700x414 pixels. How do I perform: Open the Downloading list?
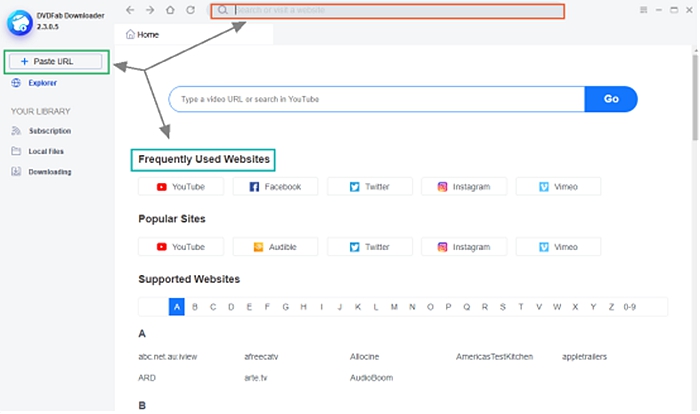coord(50,172)
